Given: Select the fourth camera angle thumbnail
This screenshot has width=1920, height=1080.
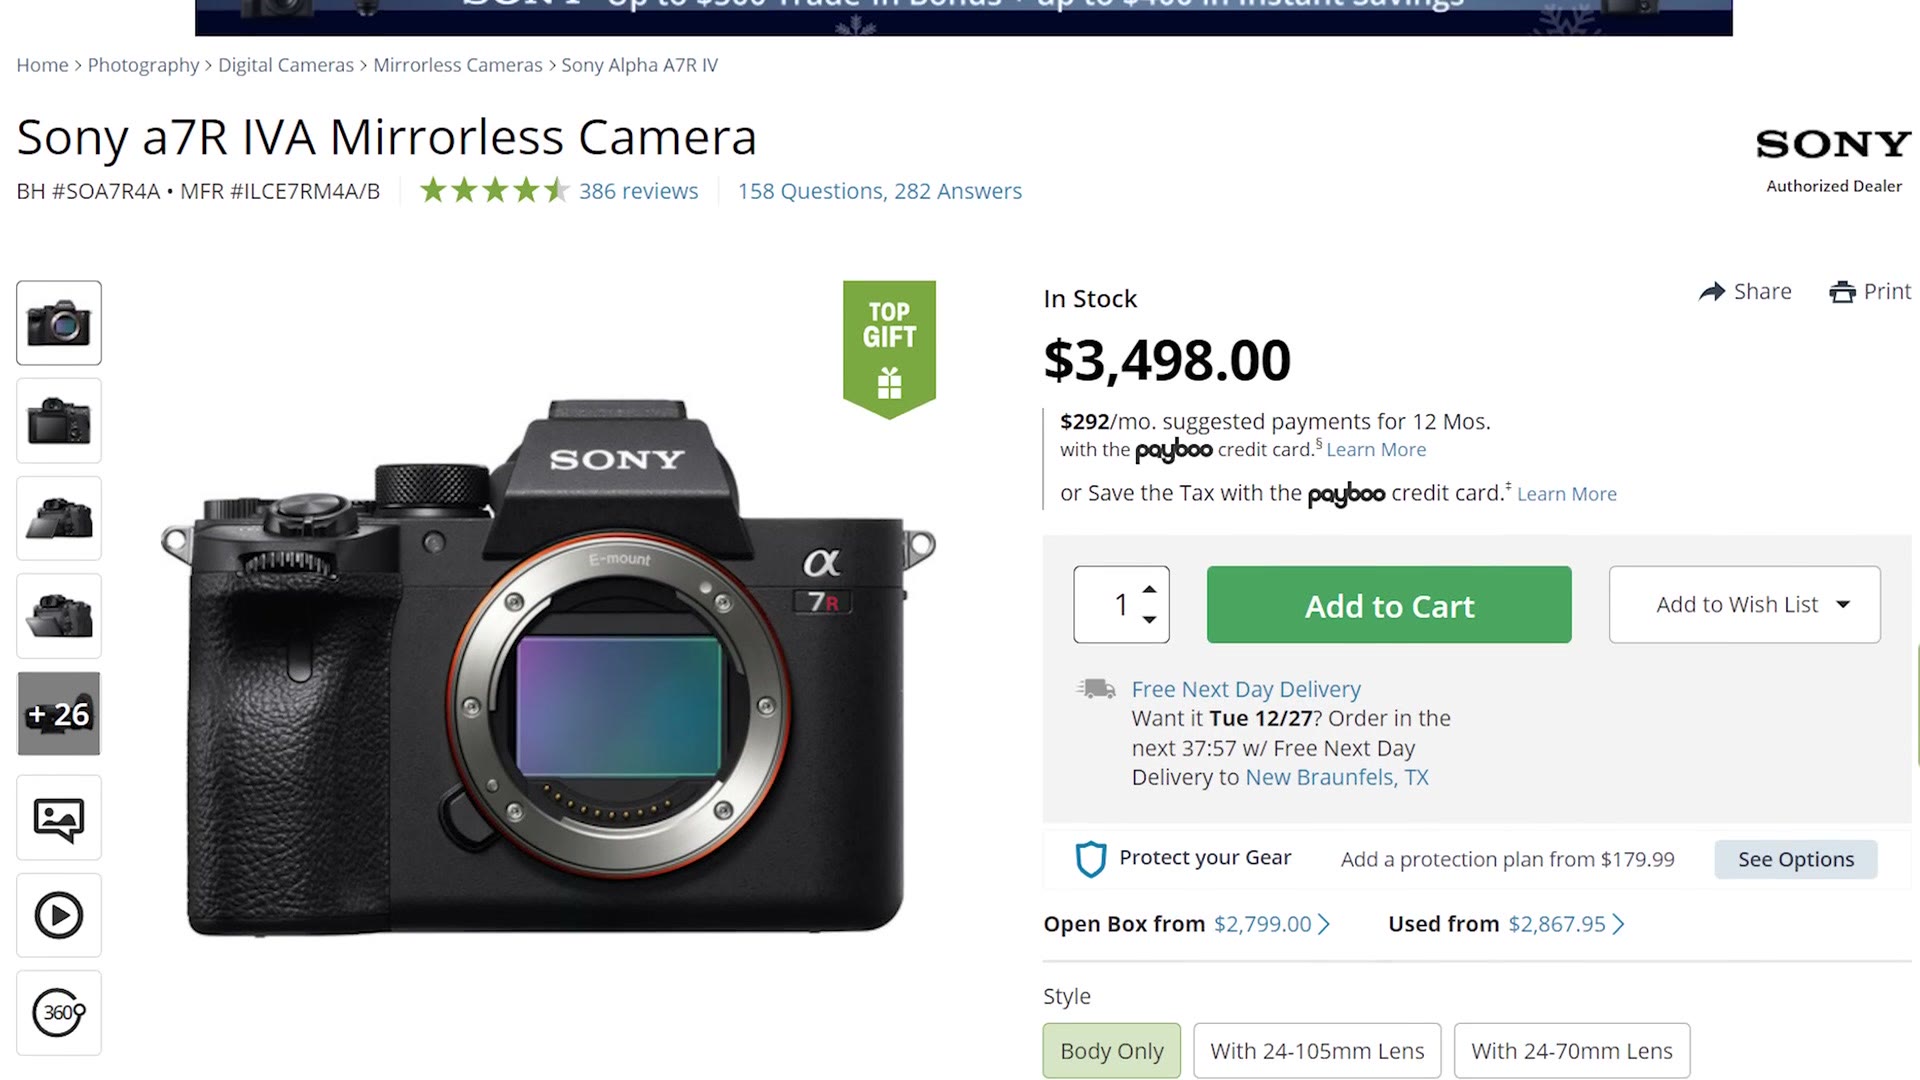Looking at the screenshot, I should pyautogui.click(x=59, y=616).
